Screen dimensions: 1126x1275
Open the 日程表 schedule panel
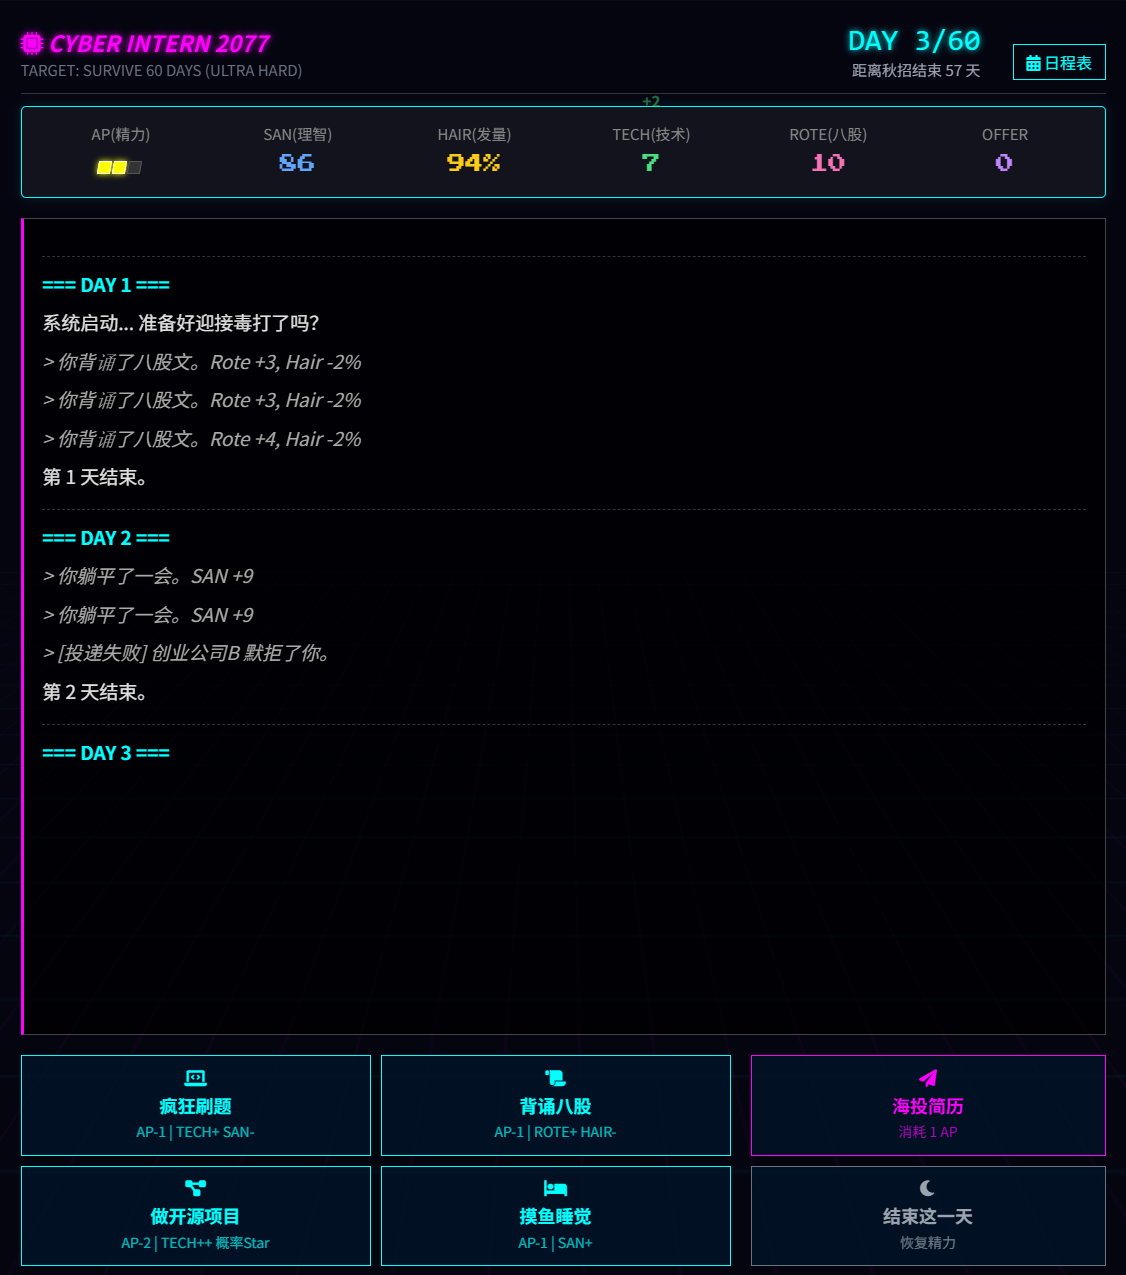tap(1059, 62)
